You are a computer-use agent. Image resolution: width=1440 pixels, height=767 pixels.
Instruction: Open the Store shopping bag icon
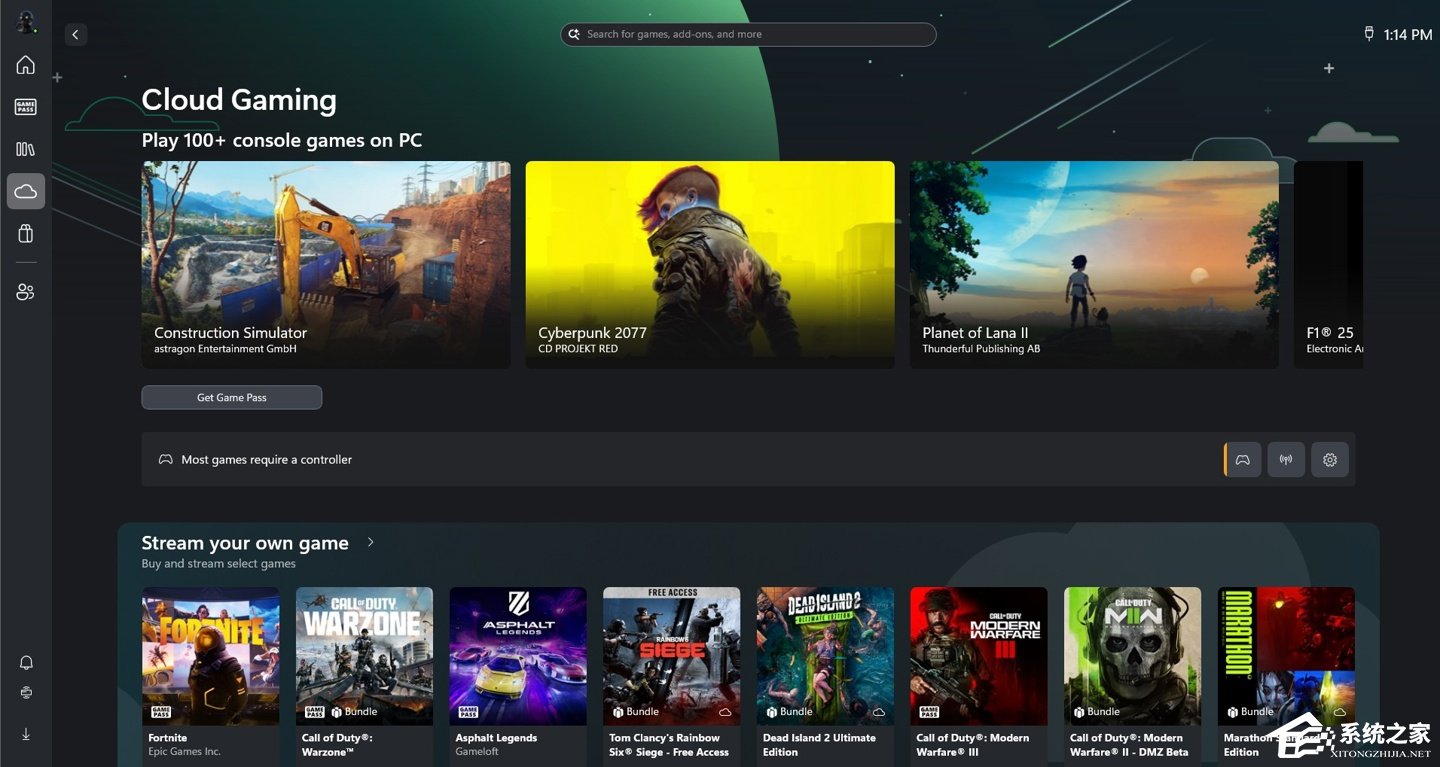tap(26, 233)
